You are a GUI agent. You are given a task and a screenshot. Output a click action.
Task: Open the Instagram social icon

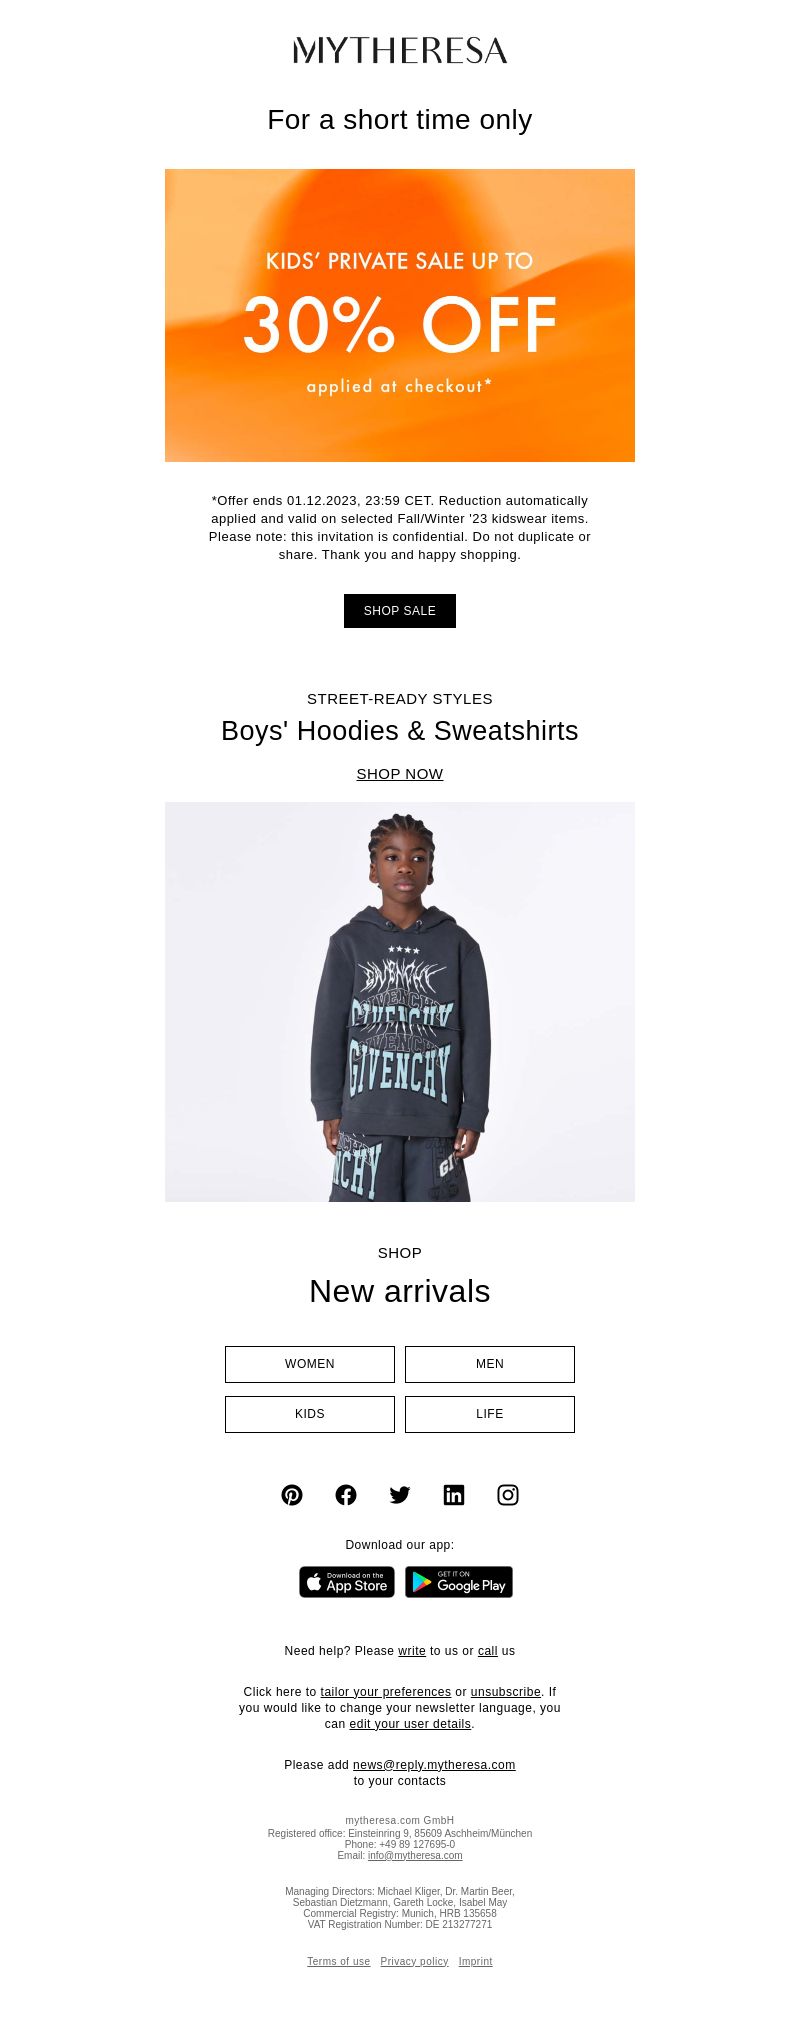point(508,1495)
